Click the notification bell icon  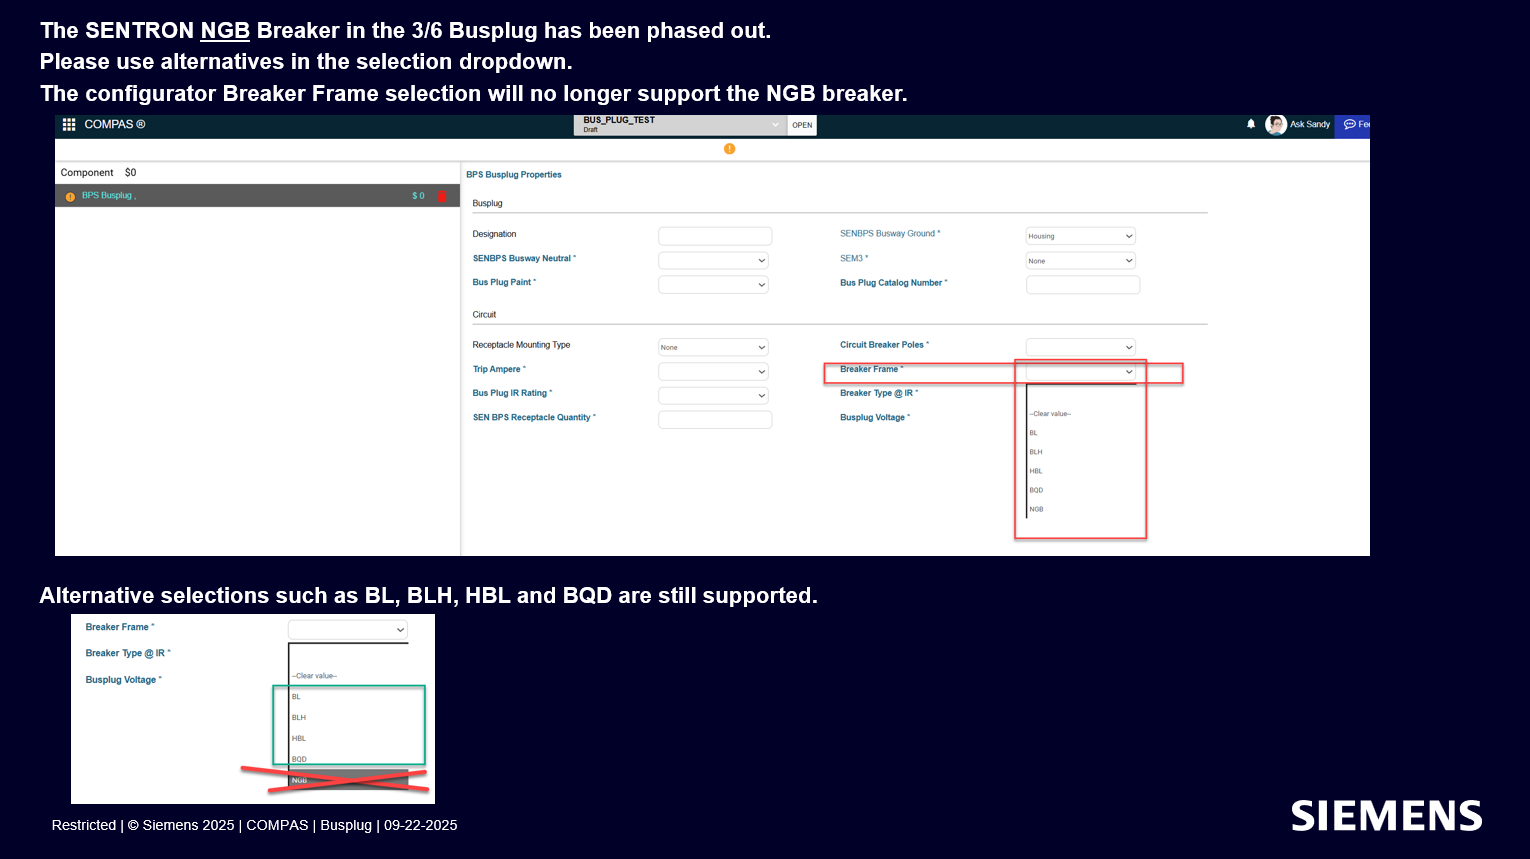coord(1250,125)
